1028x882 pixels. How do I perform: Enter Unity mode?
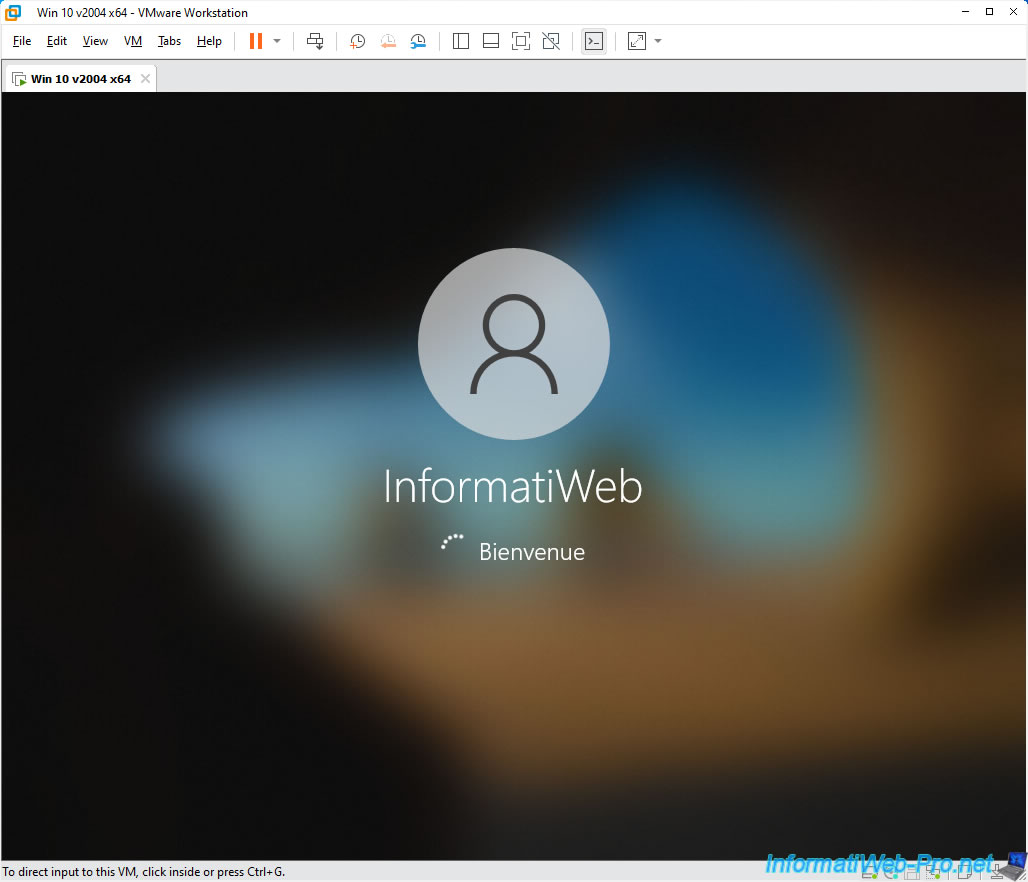tap(551, 41)
